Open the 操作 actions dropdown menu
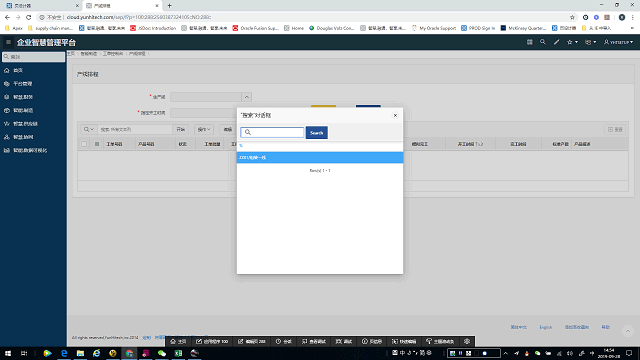 point(204,129)
